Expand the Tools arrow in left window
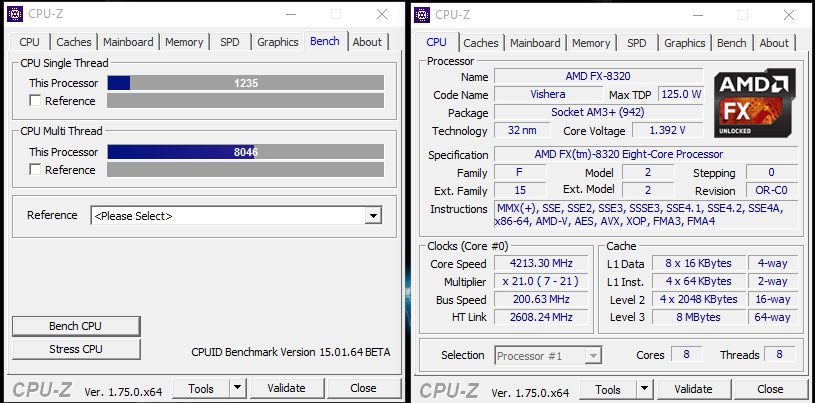815x403 pixels. [238, 388]
